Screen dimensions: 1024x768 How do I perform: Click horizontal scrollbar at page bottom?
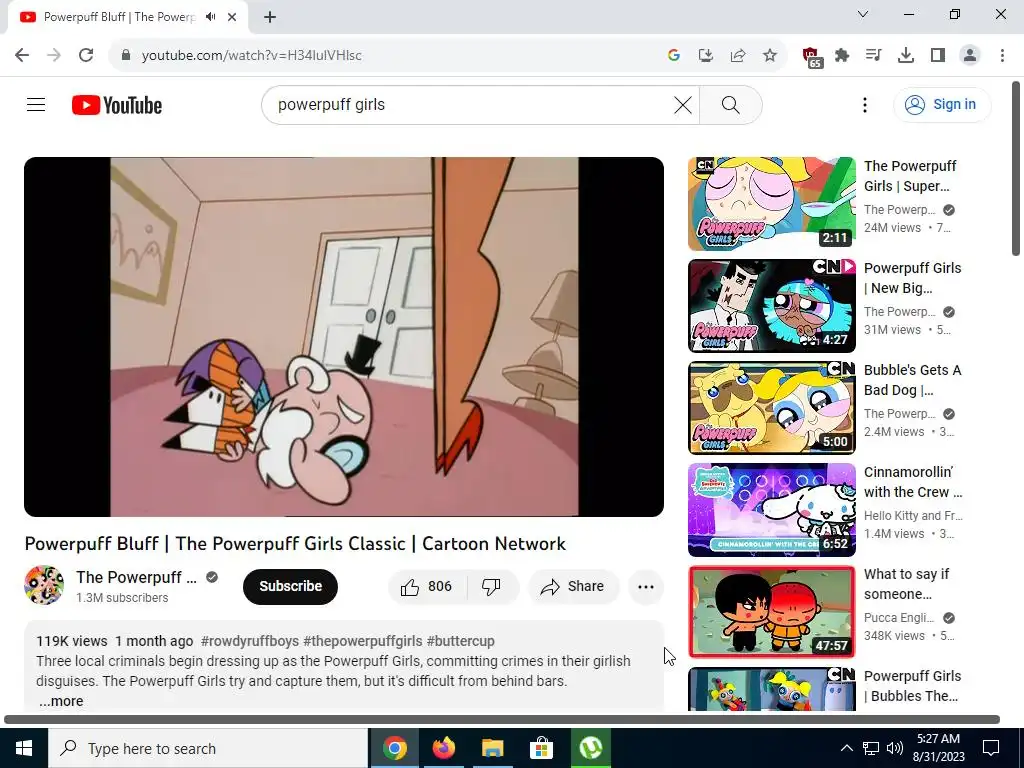pyautogui.click(x=502, y=720)
